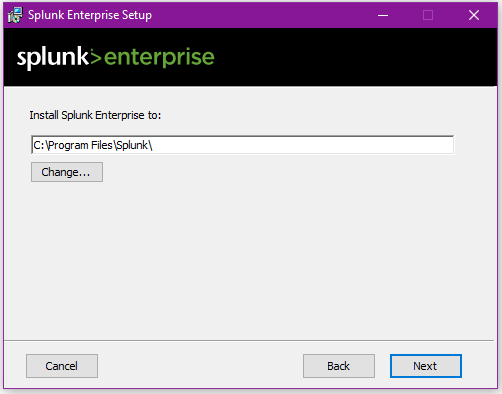Click the installer icon in the title bar
Screen dimensions: 502x394
tap(15, 15)
